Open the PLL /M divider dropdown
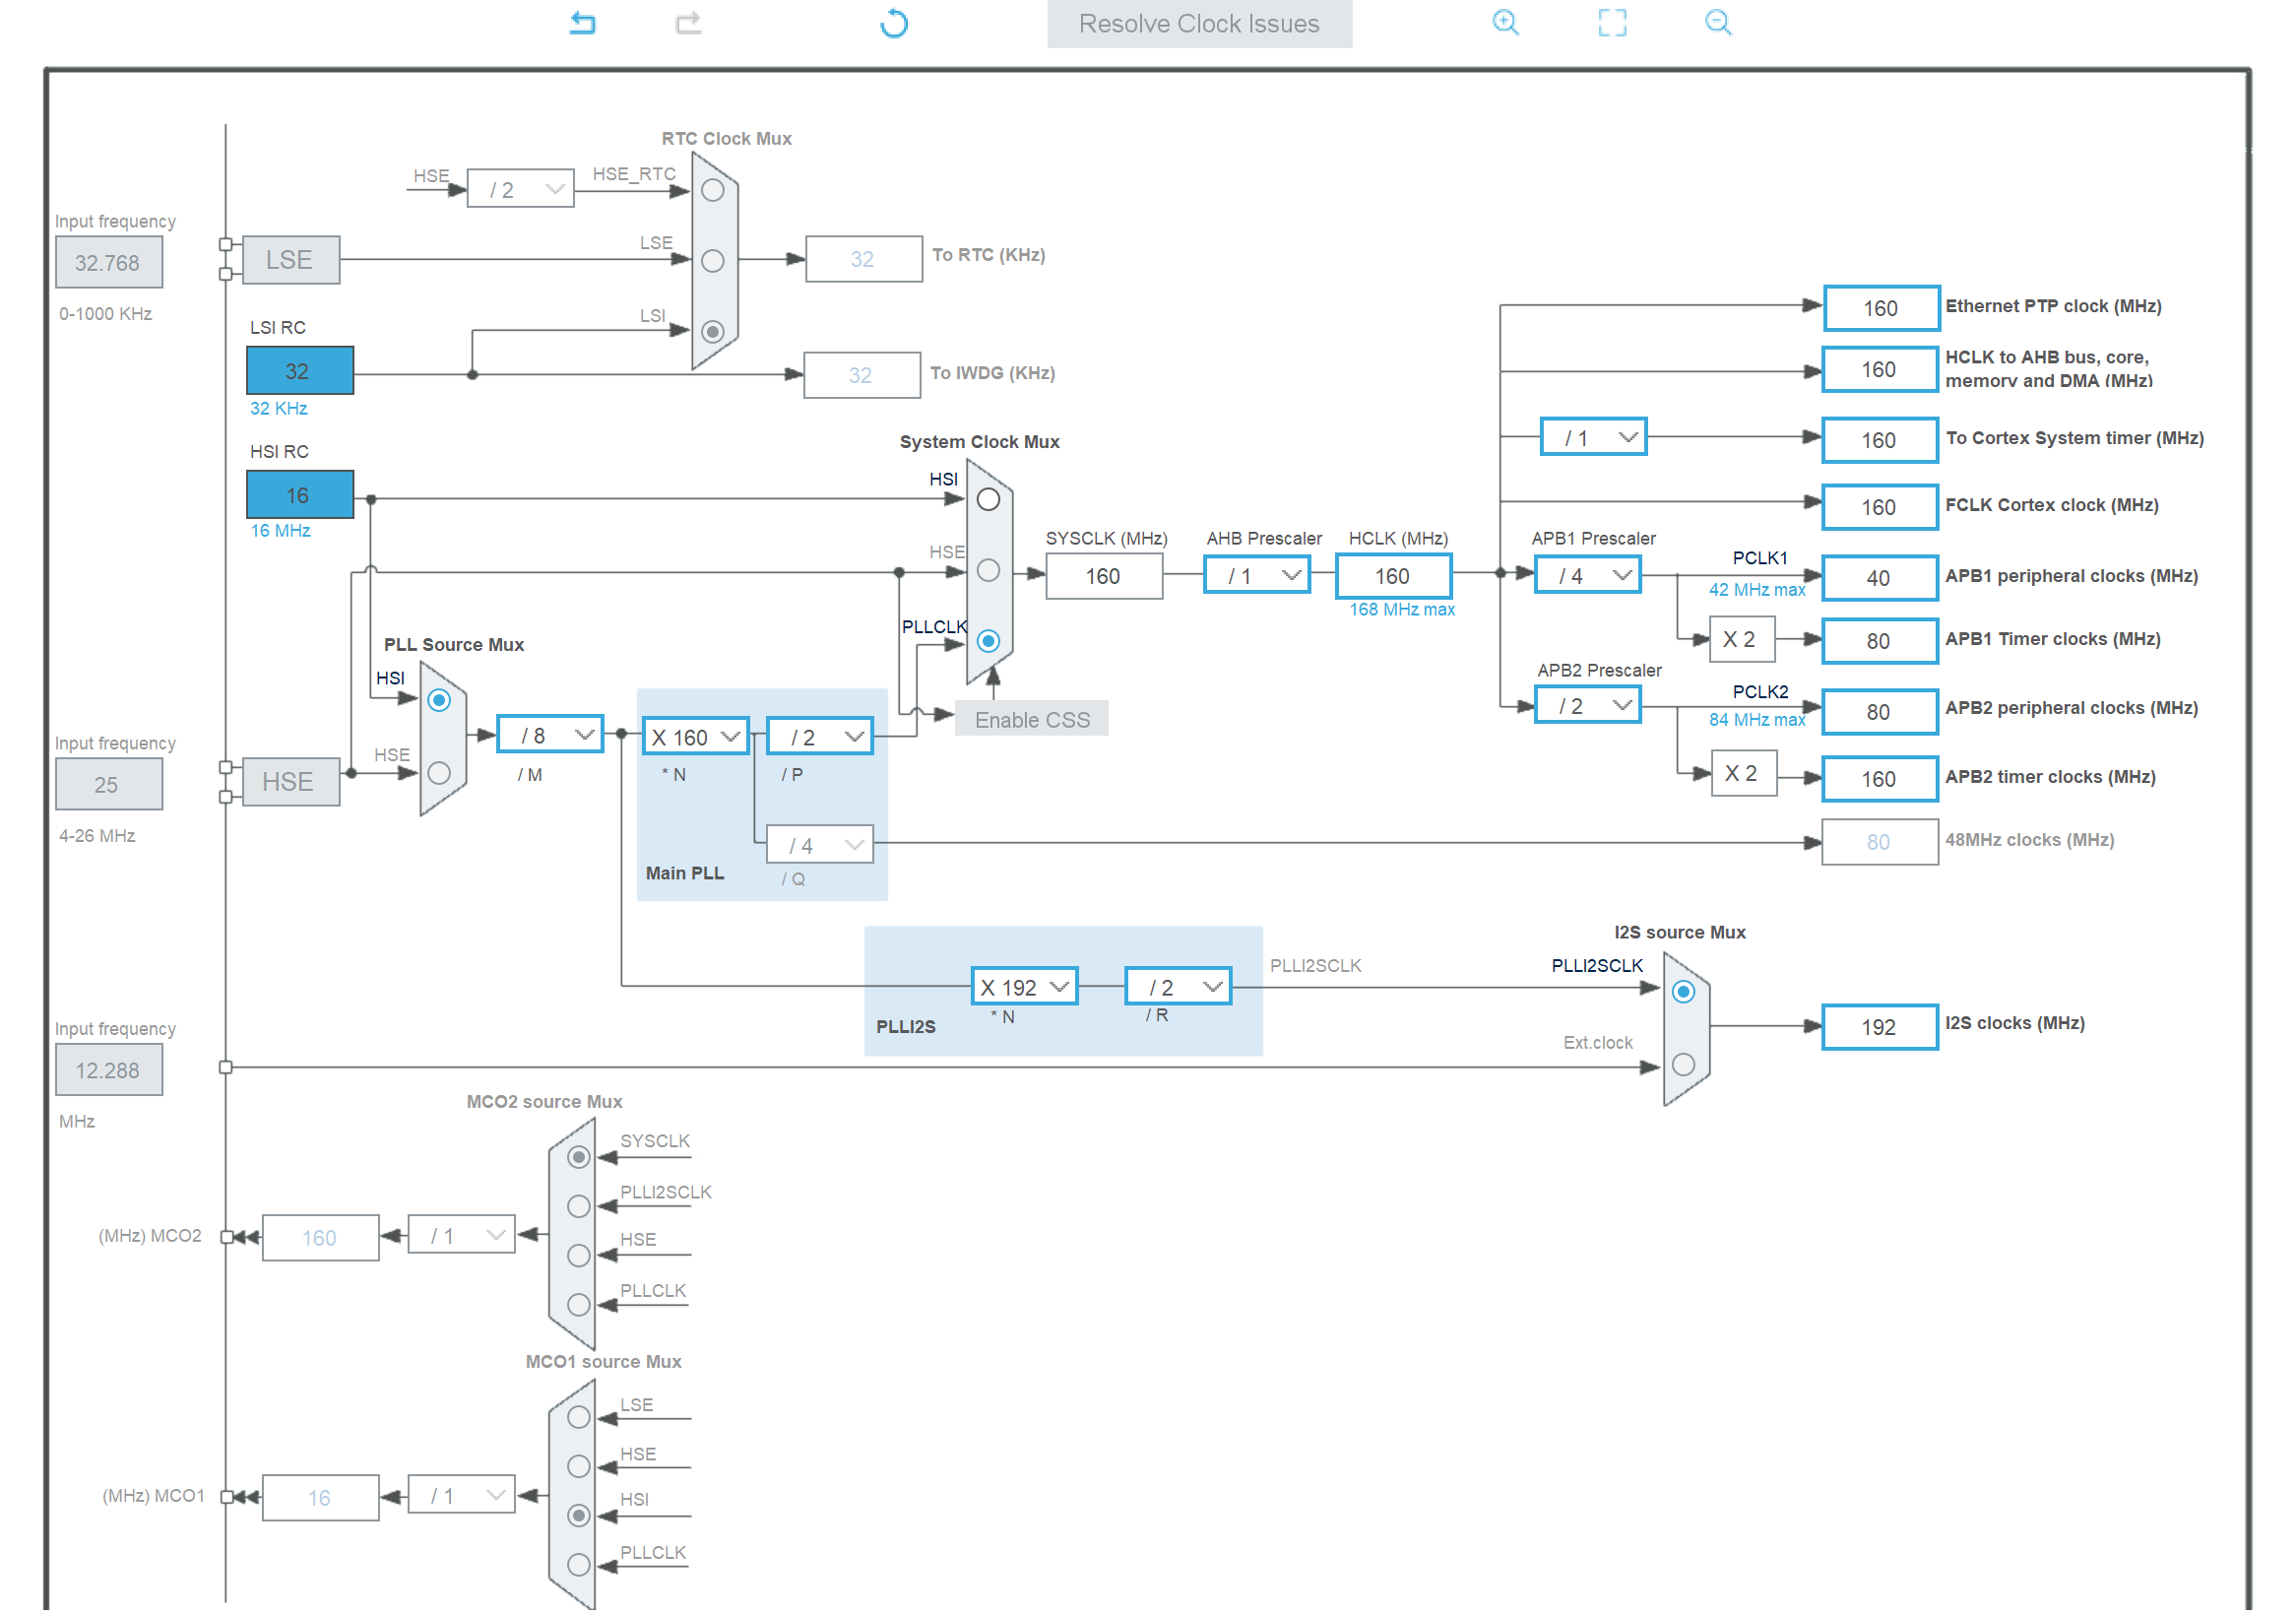This screenshot has width=2296, height=1617. pos(550,736)
